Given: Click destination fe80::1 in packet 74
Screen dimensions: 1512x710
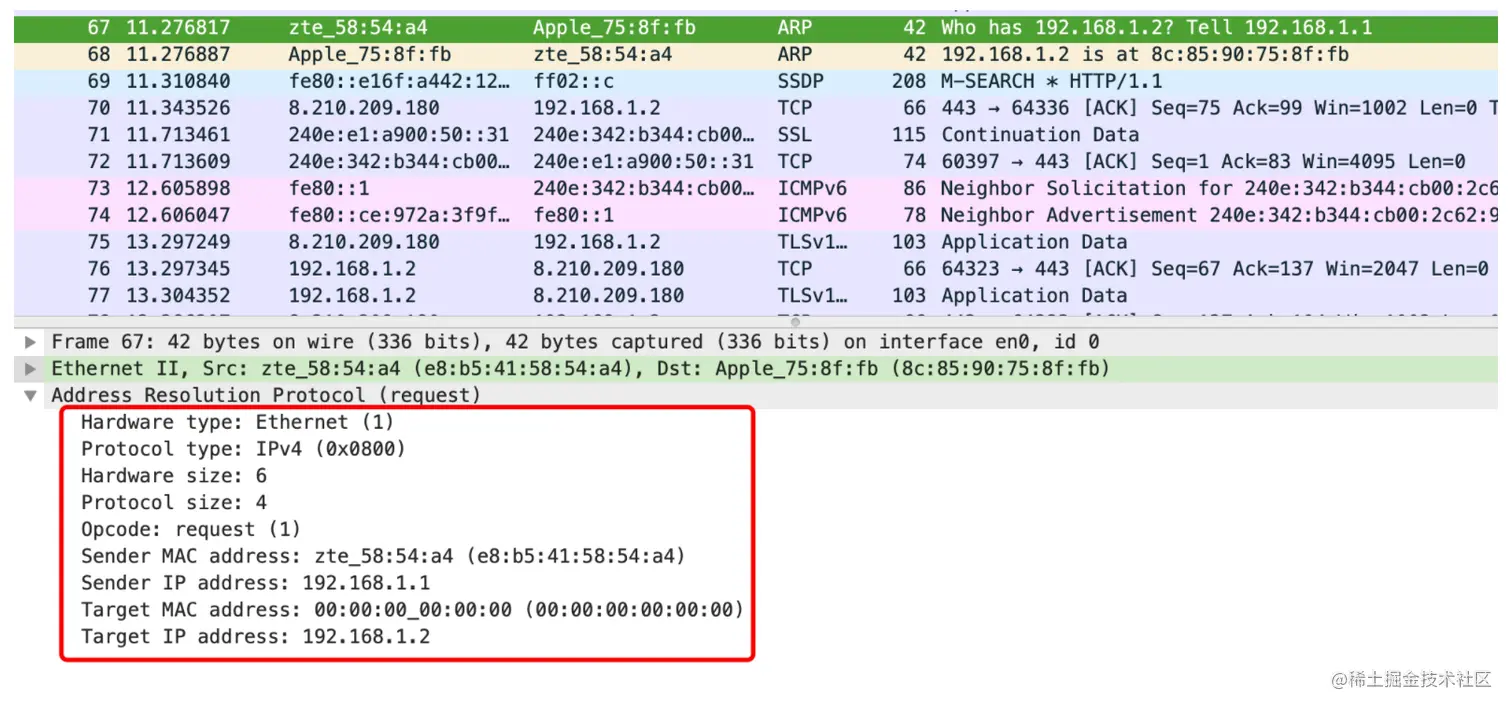Looking at the screenshot, I should coord(573,215).
